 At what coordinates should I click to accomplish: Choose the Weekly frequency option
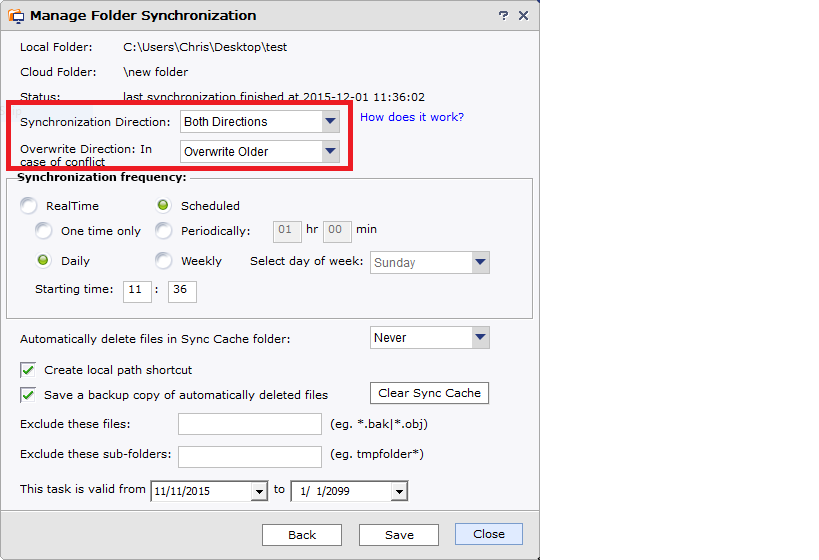point(164,261)
